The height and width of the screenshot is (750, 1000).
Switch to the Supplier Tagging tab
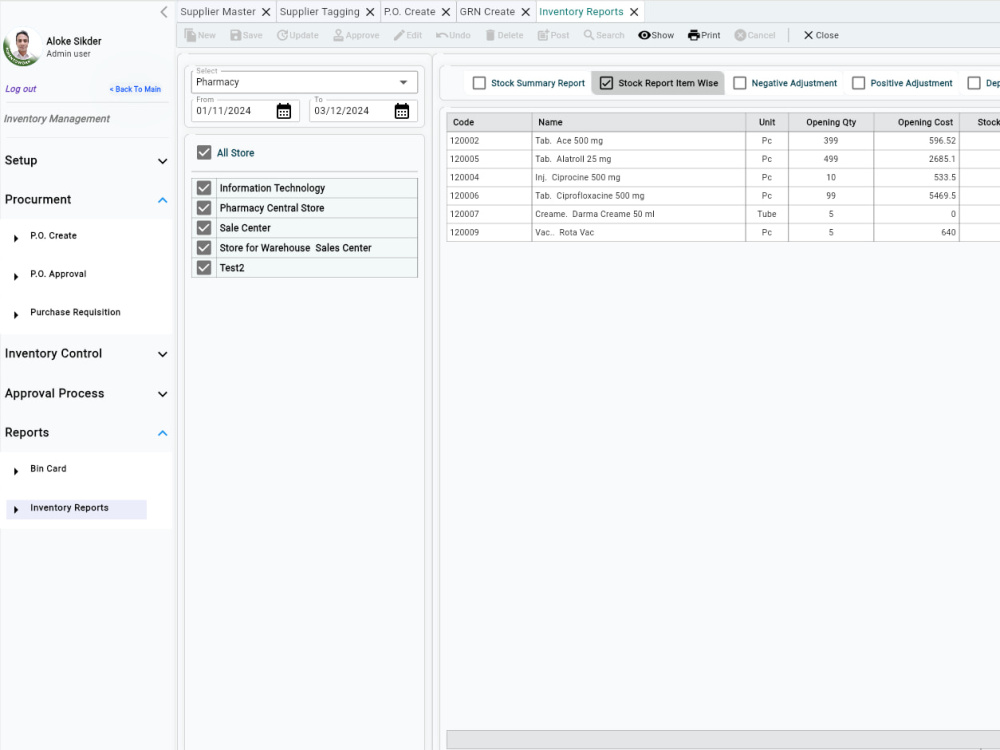[x=320, y=12]
